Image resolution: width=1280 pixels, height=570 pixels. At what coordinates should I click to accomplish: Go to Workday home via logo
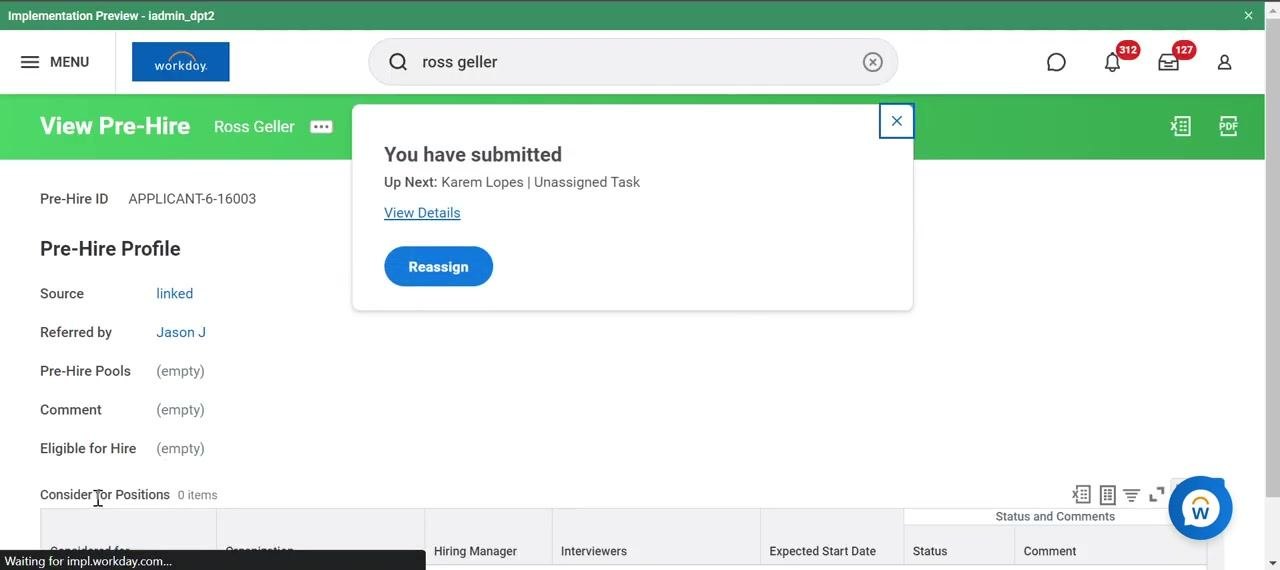coord(181,62)
